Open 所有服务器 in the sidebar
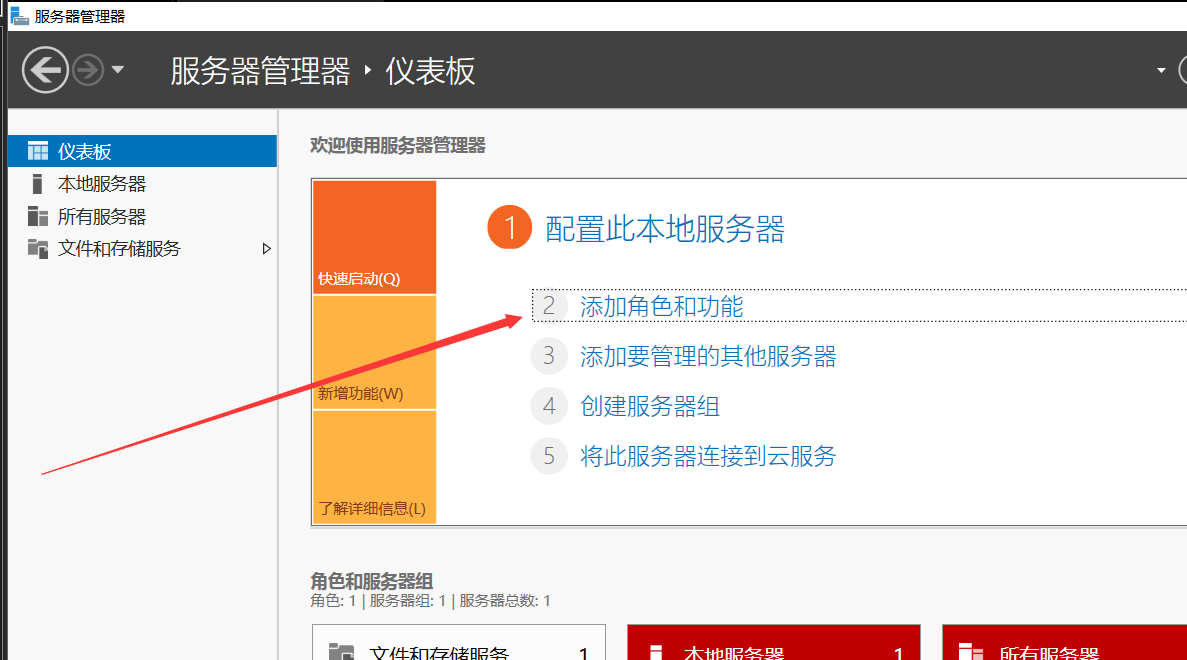The height and width of the screenshot is (660, 1187). click(x=101, y=217)
